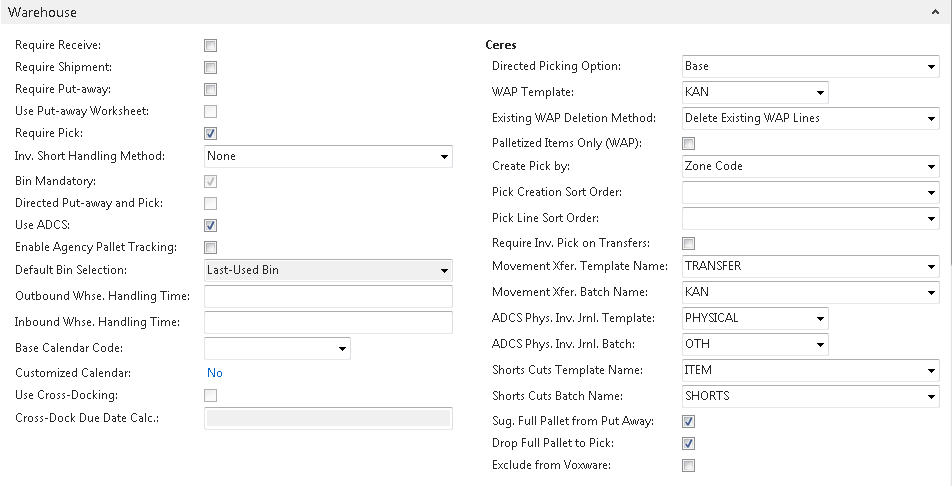
Task: Enable Exclude from Voxware checkbox
Action: pyautogui.click(x=688, y=465)
